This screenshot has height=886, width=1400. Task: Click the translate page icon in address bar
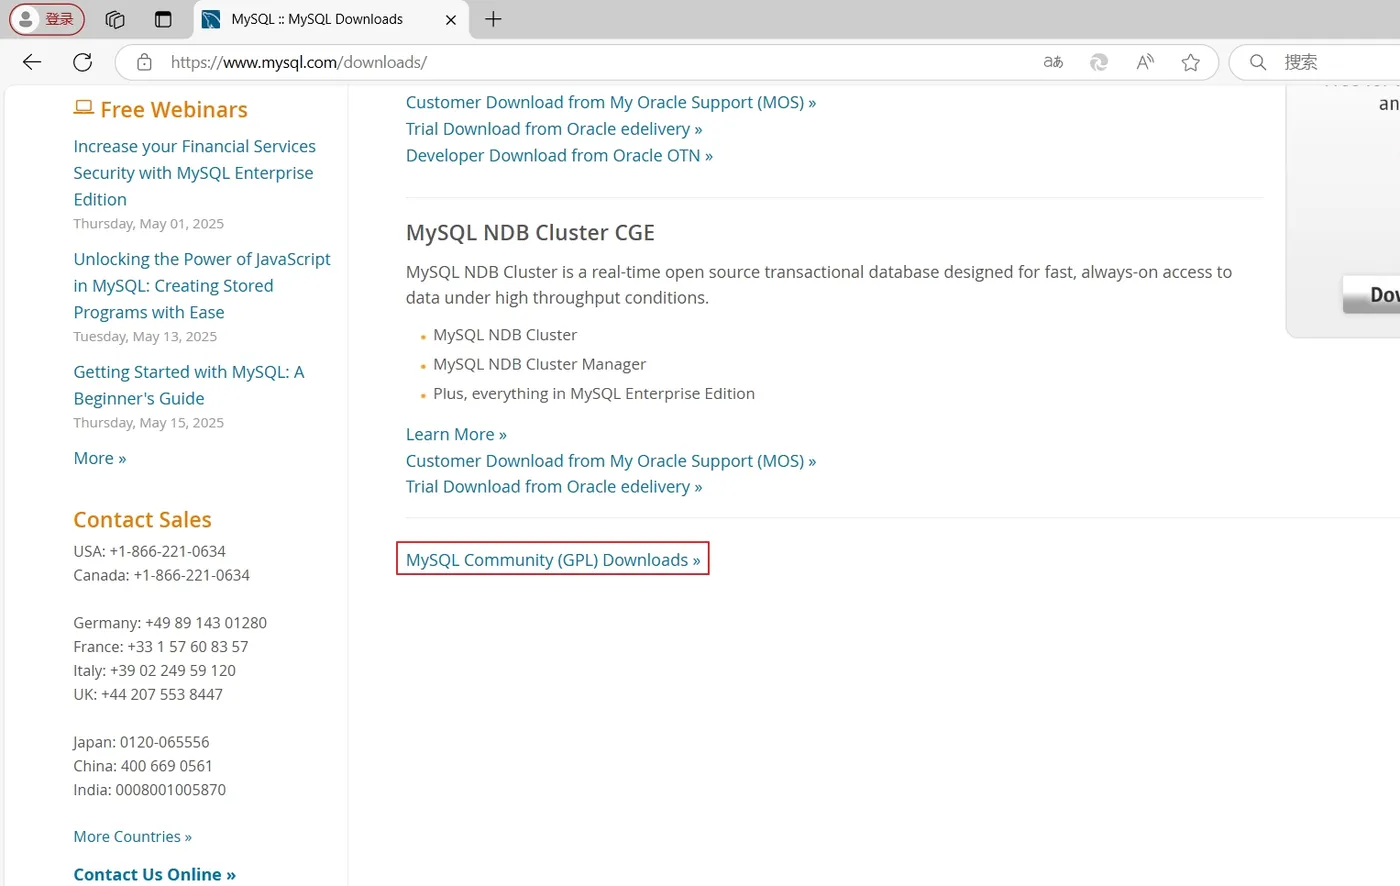point(1053,62)
